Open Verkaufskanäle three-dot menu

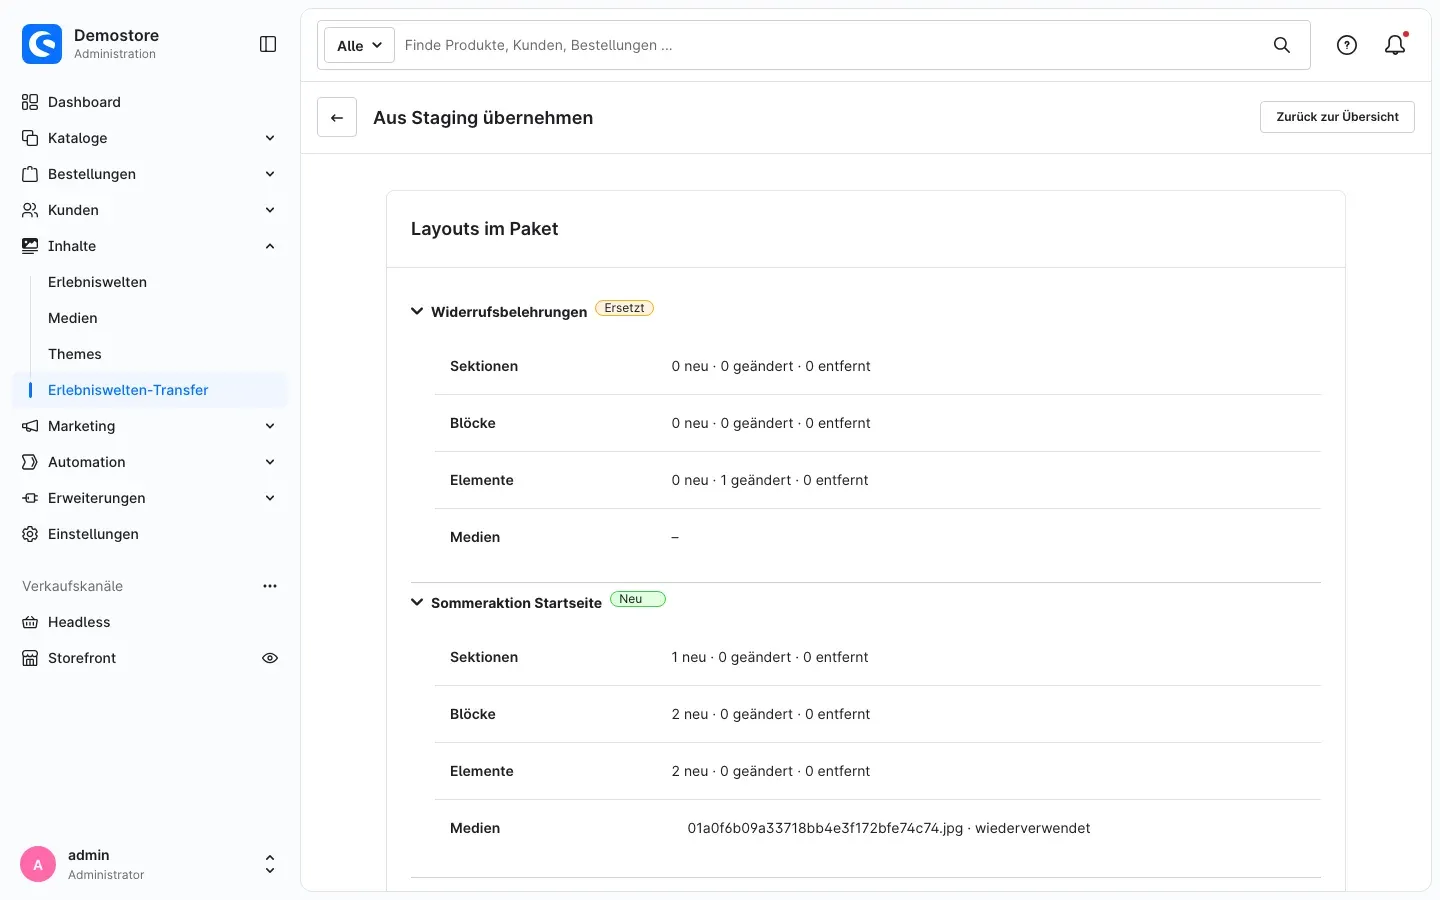(270, 586)
